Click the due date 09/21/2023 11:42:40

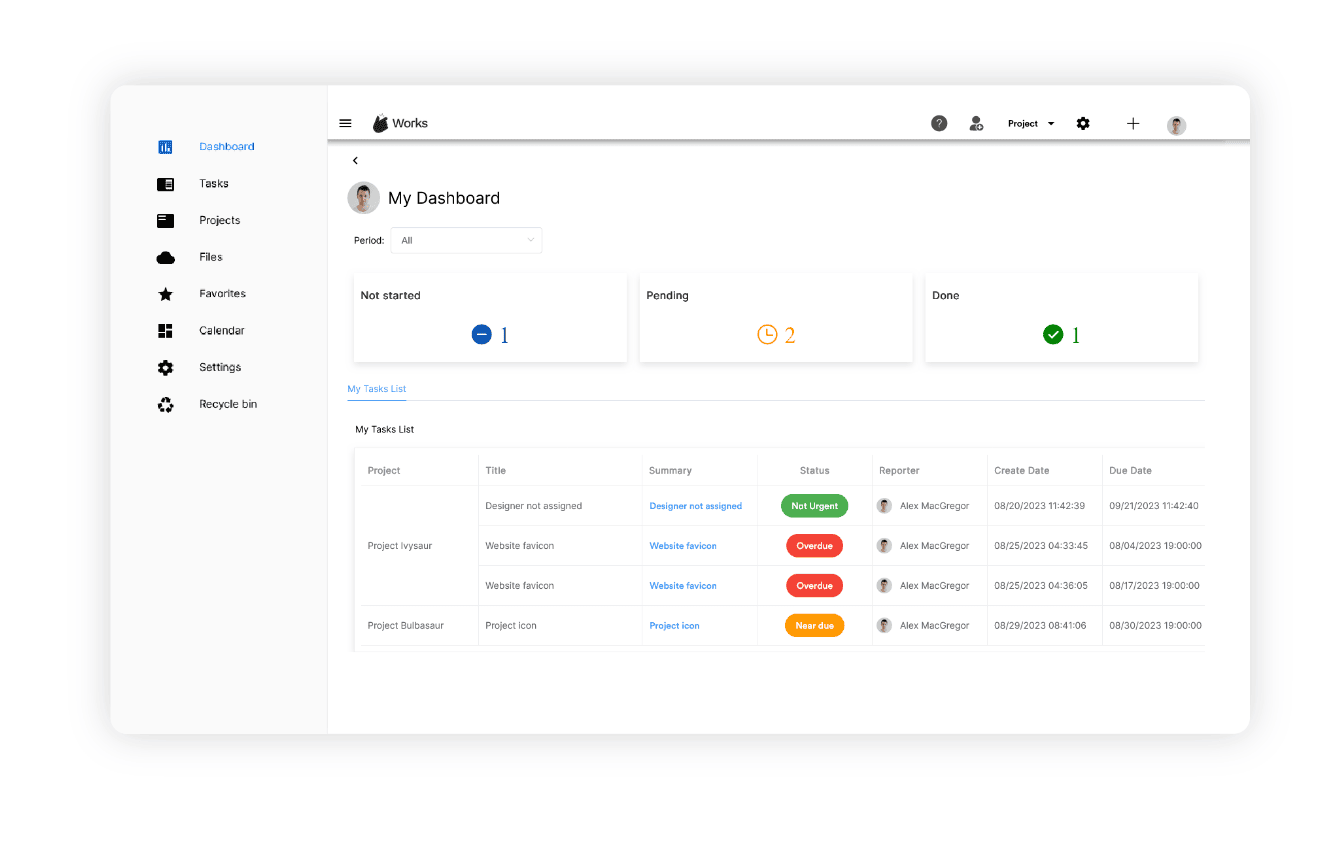(x=1154, y=506)
